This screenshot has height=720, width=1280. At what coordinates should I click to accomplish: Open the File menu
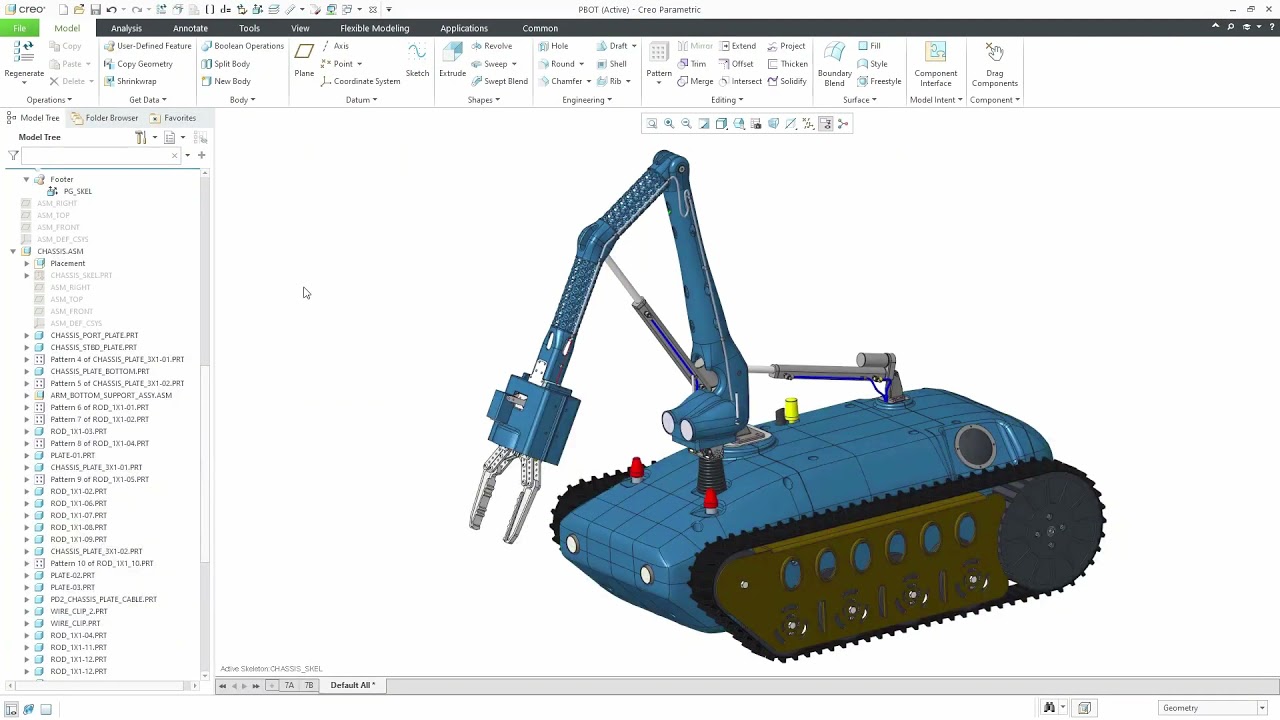[19, 28]
